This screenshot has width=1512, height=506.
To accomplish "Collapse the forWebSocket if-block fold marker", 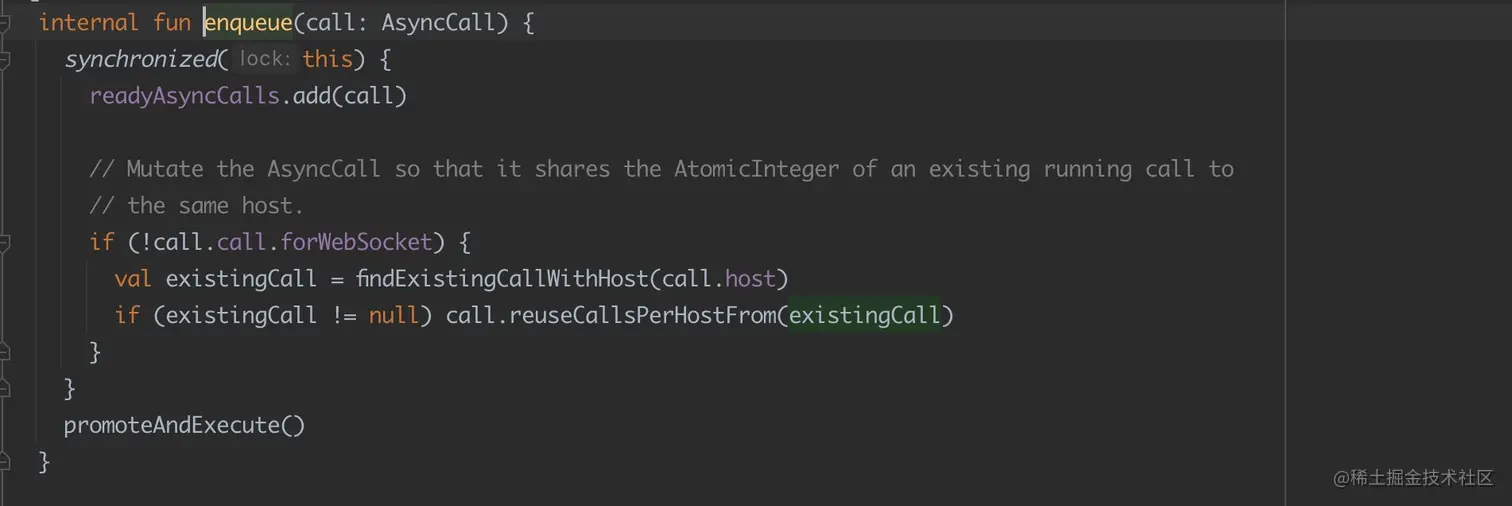I will 5,242.
